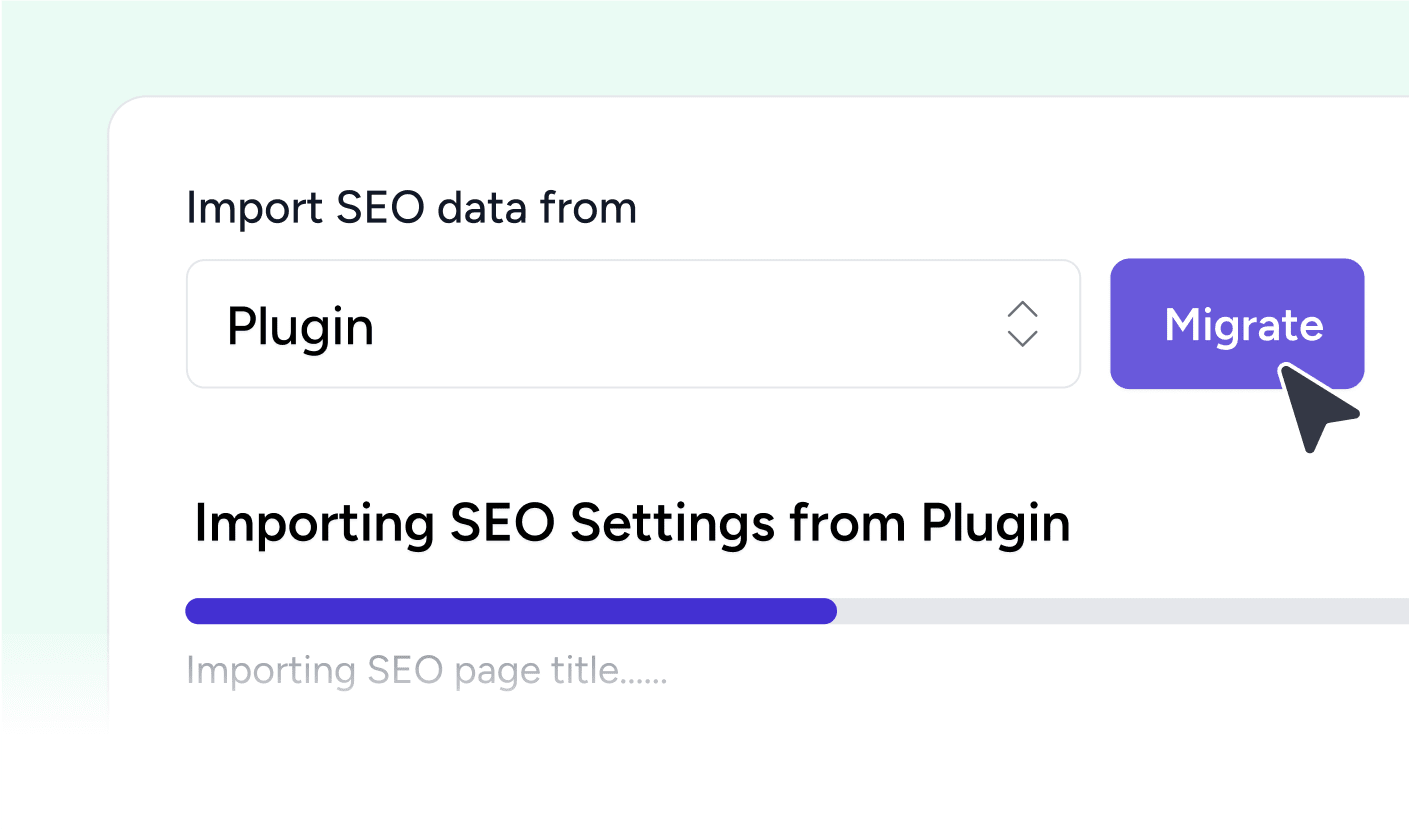Select the Plugin option in the selector
The image size is (1409, 829).
[301, 324]
